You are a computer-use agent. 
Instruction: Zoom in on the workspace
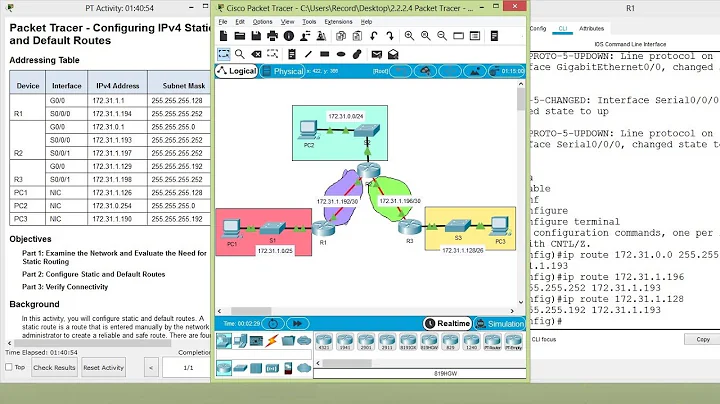409,36
